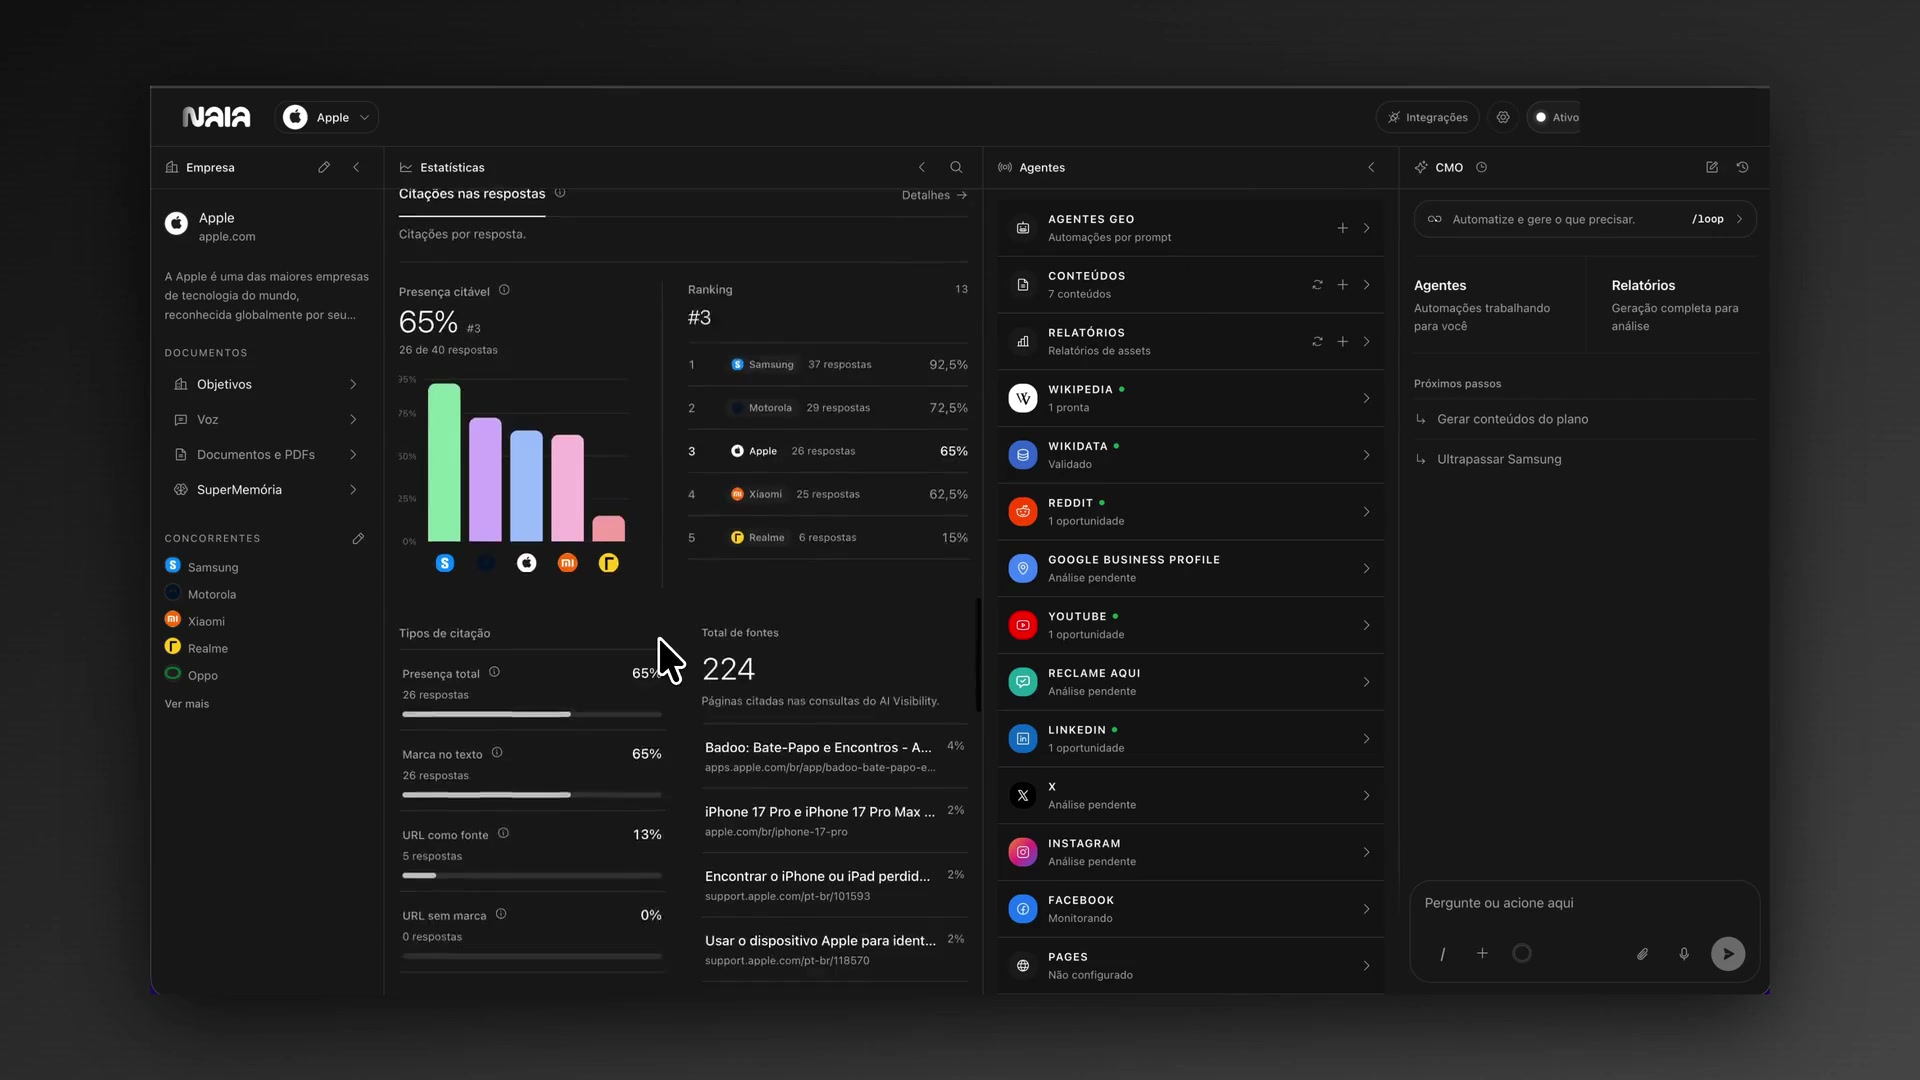Viewport: 1920px width, 1080px height.
Task: Open the iPhone 17 Pro source link
Action: tap(835, 821)
